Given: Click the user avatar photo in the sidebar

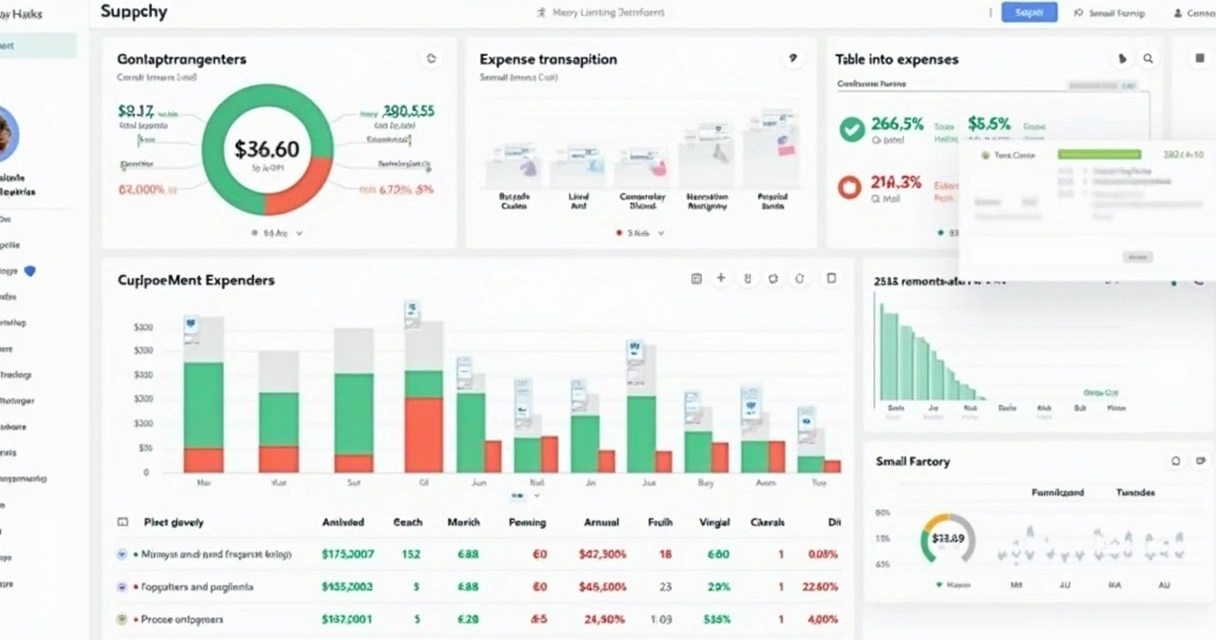Looking at the screenshot, I should (6, 134).
